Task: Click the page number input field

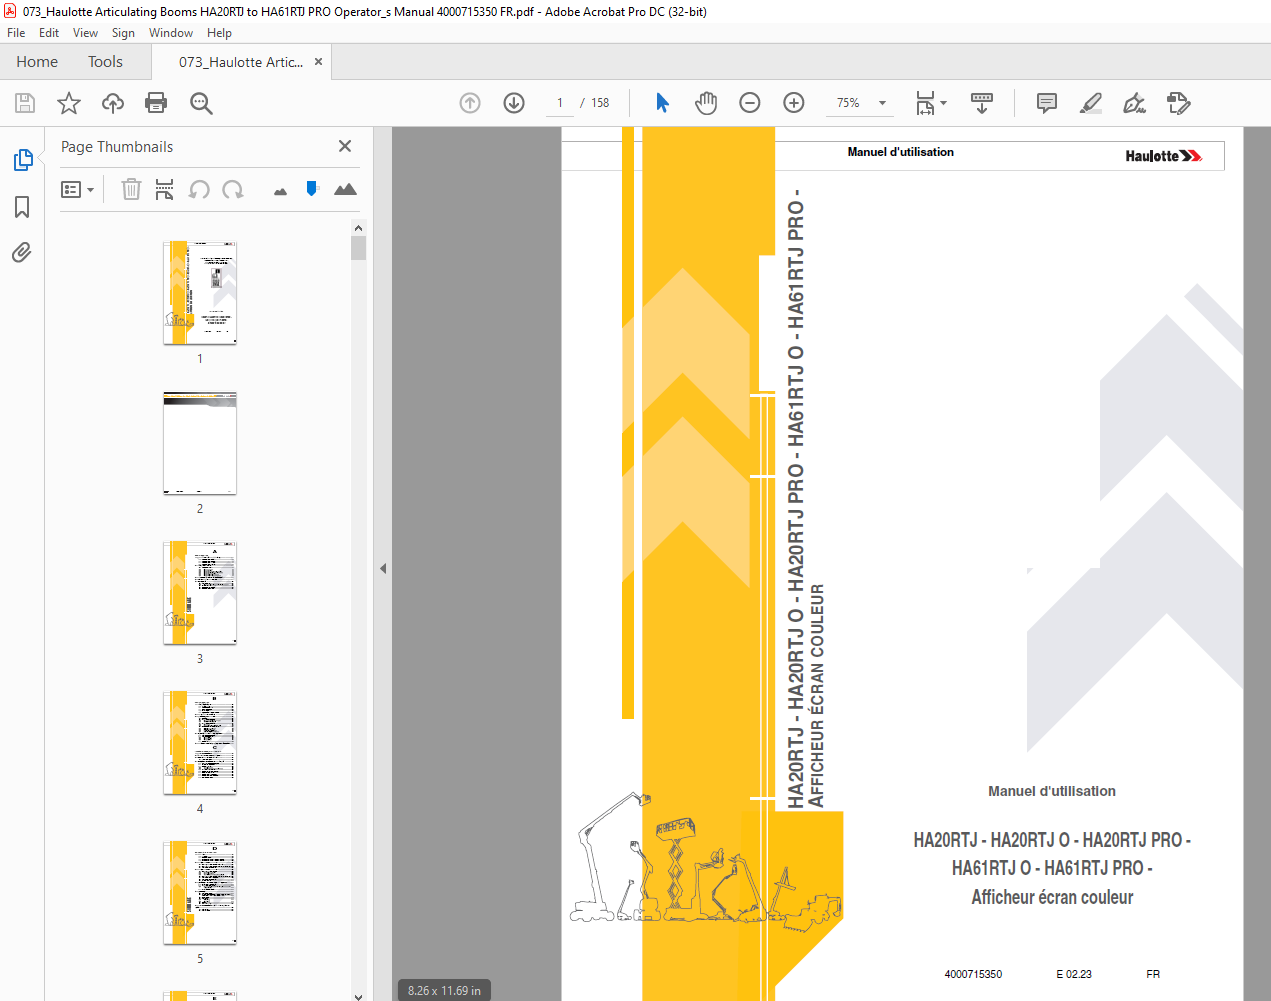Action: (x=560, y=103)
